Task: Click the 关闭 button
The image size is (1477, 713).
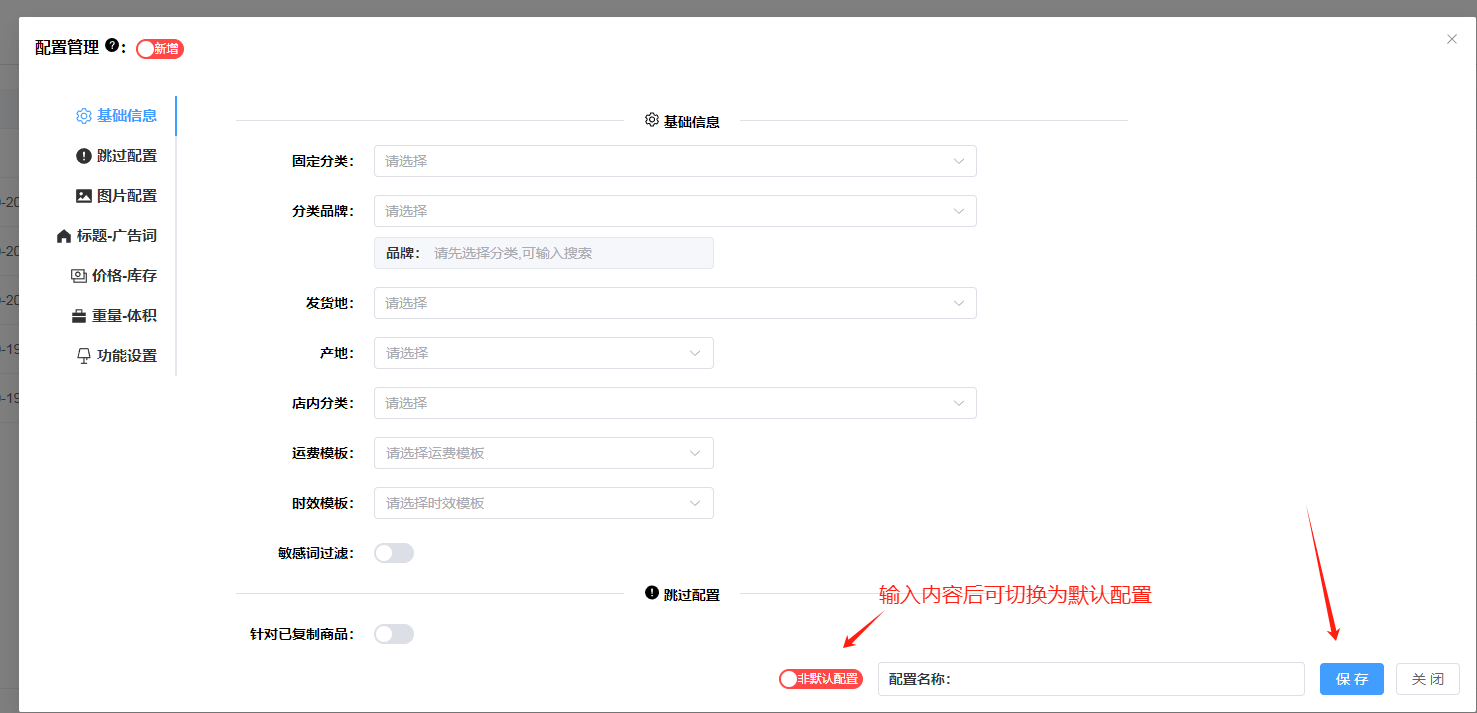Action: coord(1427,679)
